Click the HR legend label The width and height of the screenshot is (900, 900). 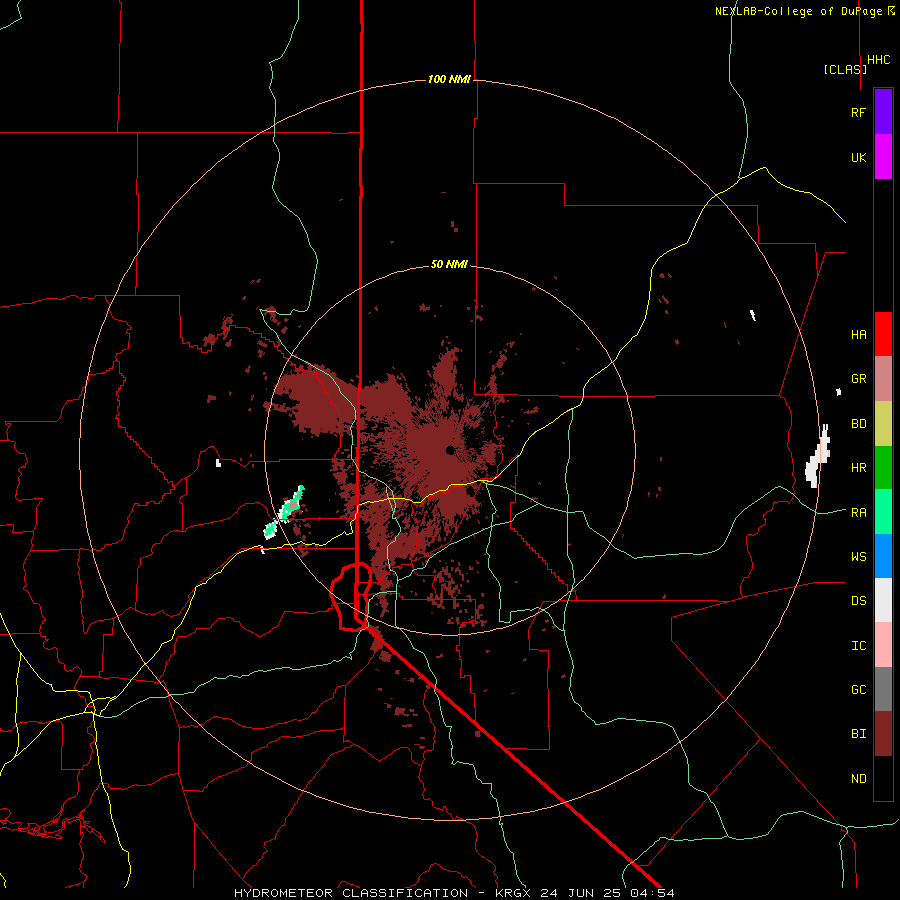pos(858,468)
